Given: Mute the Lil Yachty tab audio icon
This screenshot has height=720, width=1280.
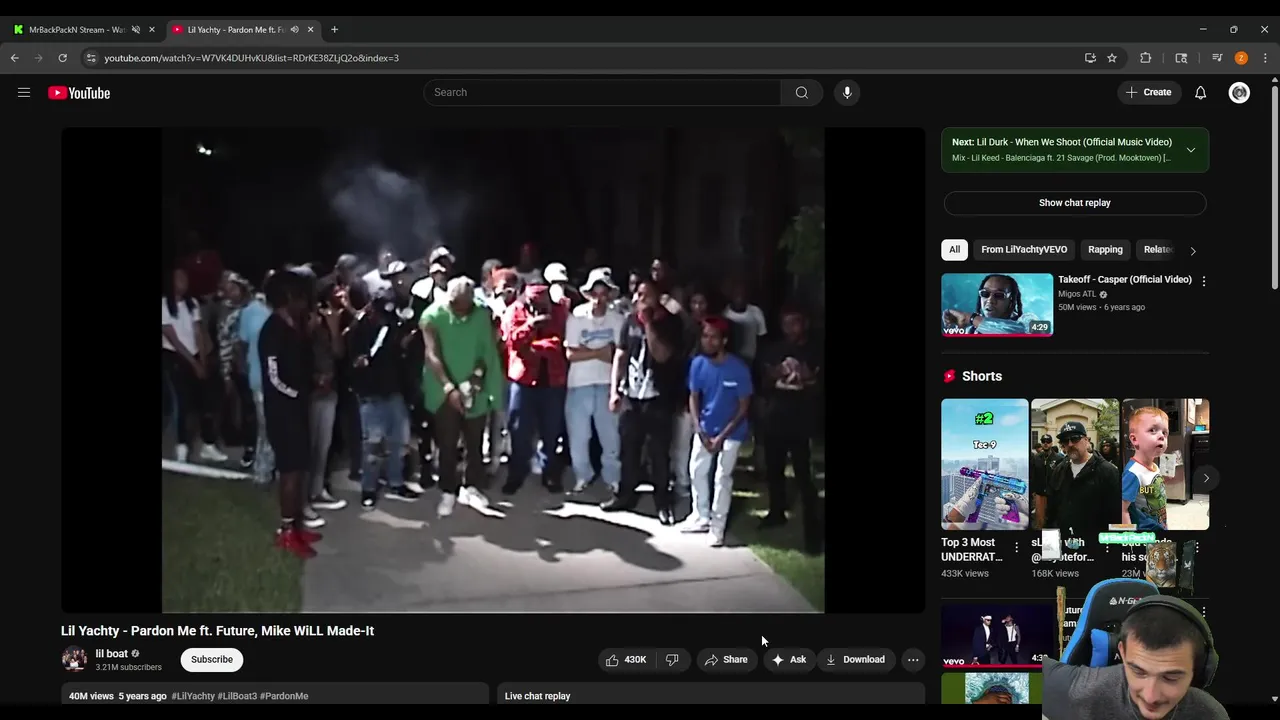Looking at the screenshot, I should pyautogui.click(x=294, y=29).
